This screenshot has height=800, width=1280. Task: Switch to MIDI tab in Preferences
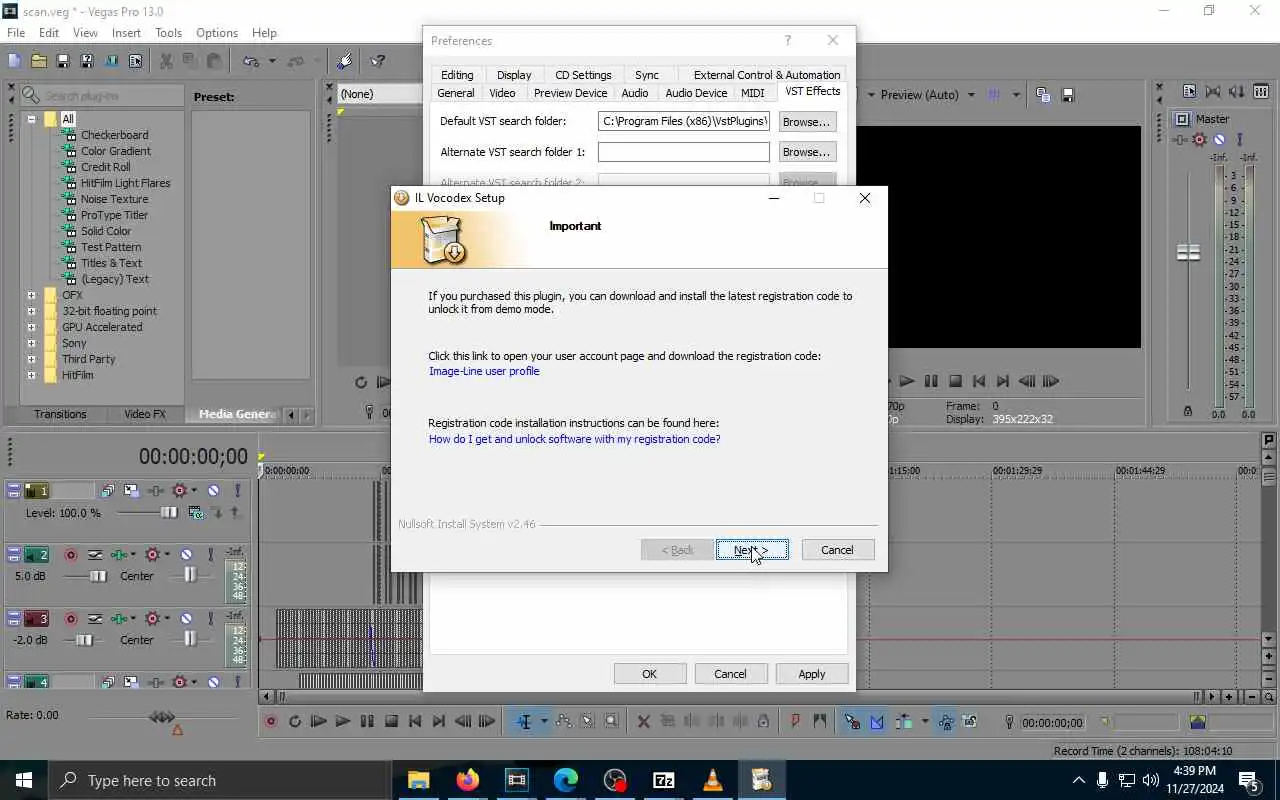pyautogui.click(x=753, y=93)
